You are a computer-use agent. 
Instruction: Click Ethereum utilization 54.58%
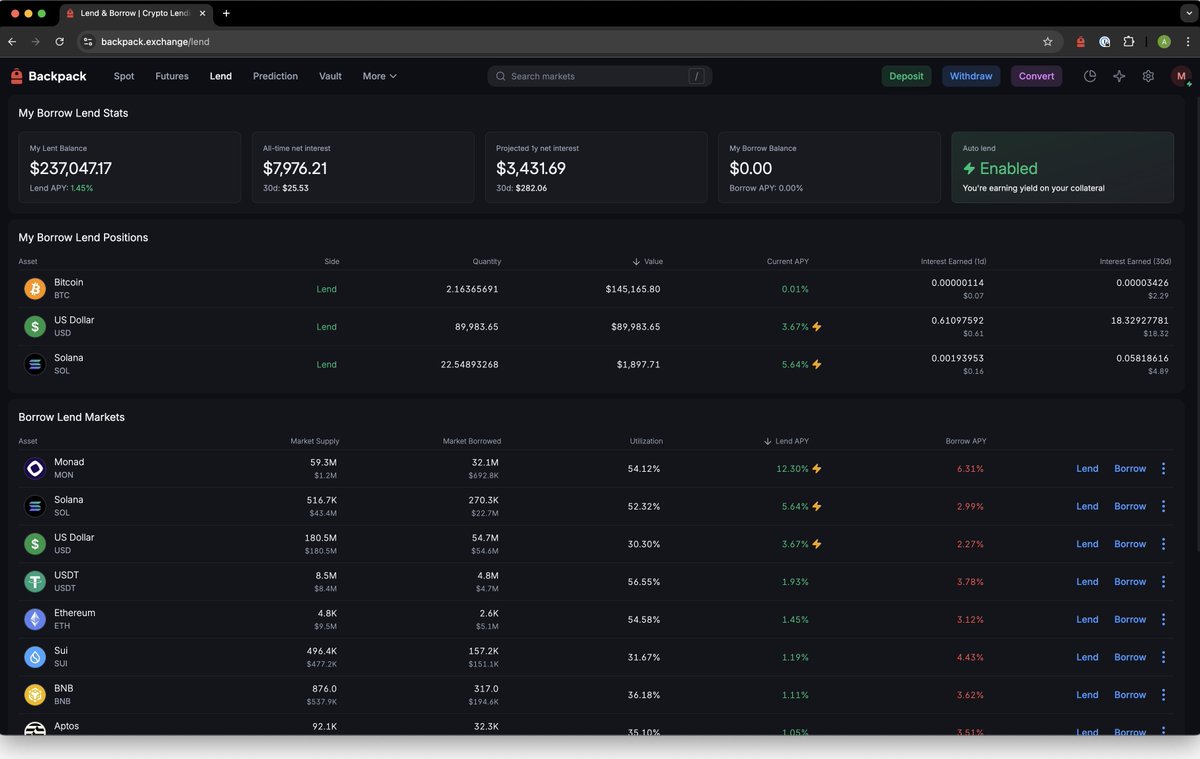click(x=644, y=619)
